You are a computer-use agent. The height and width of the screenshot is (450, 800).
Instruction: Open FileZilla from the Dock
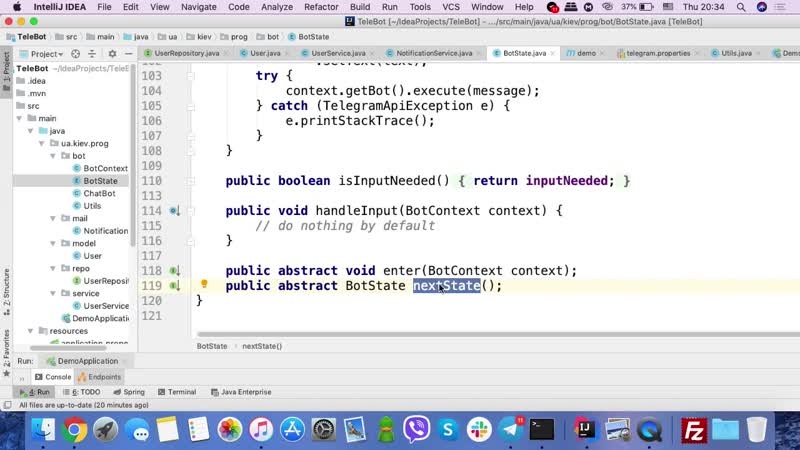[x=694, y=430]
